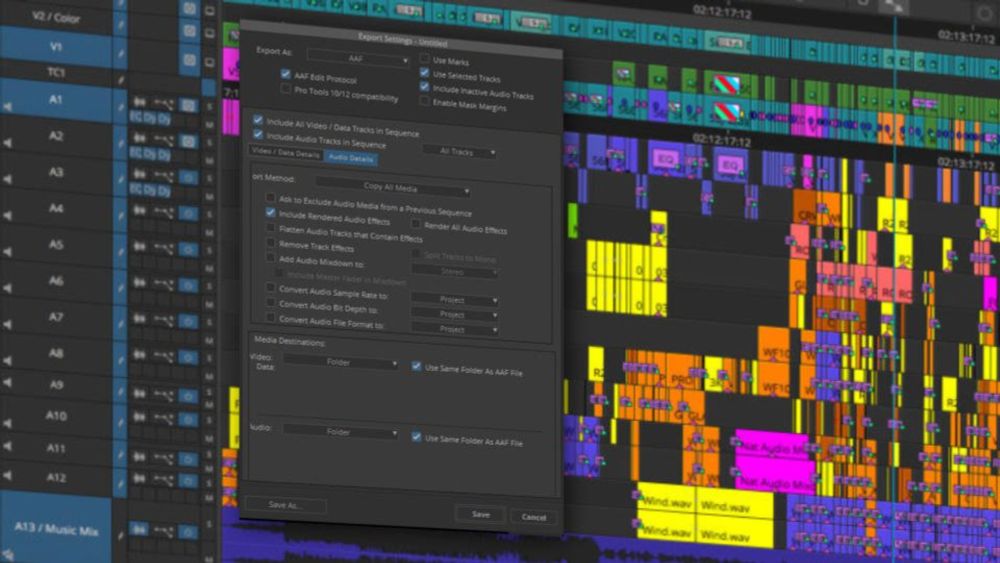Screen dimensions: 1000x563
Task: Open the Video Data Folder dropdown
Action: [x=341, y=362]
